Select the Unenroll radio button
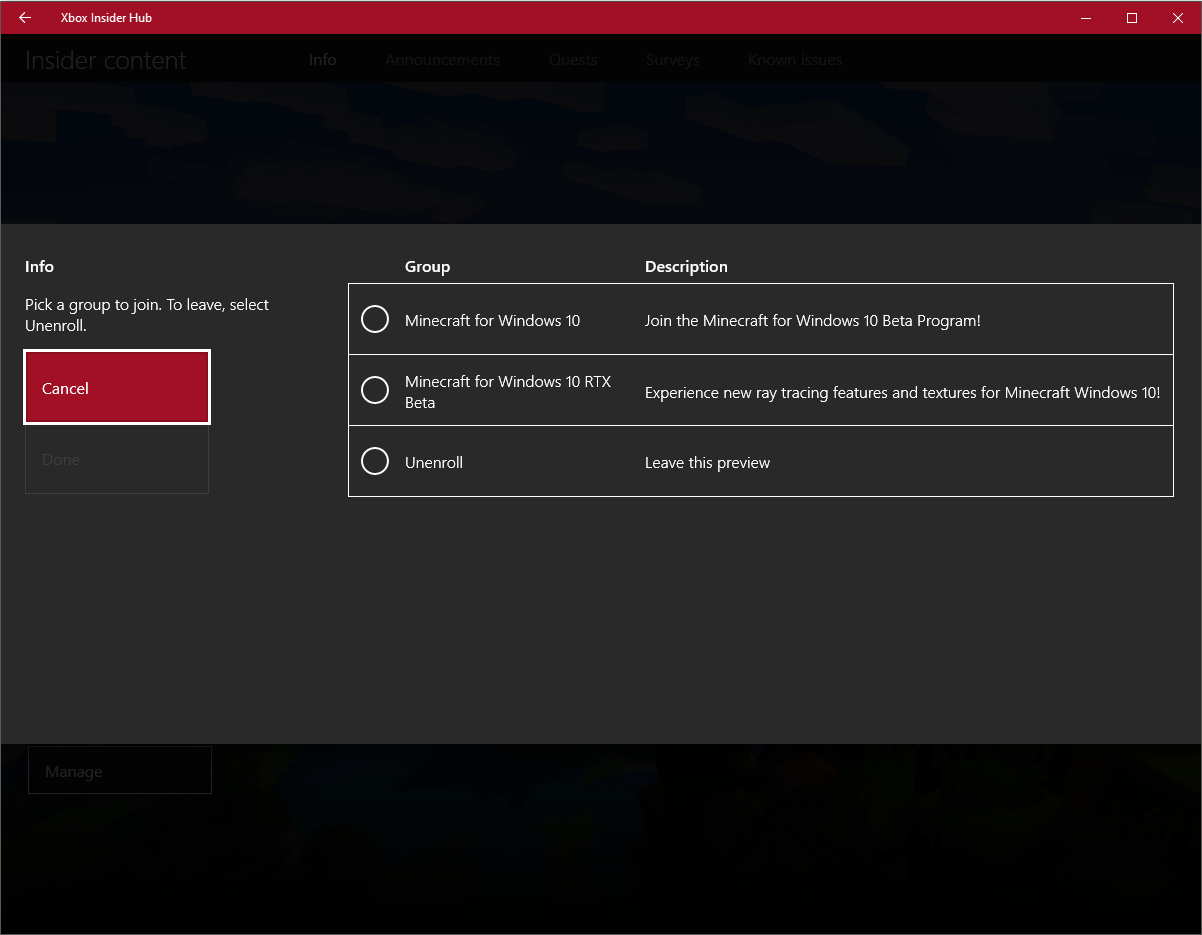The width and height of the screenshot is (1202, 935). [375, 461]
